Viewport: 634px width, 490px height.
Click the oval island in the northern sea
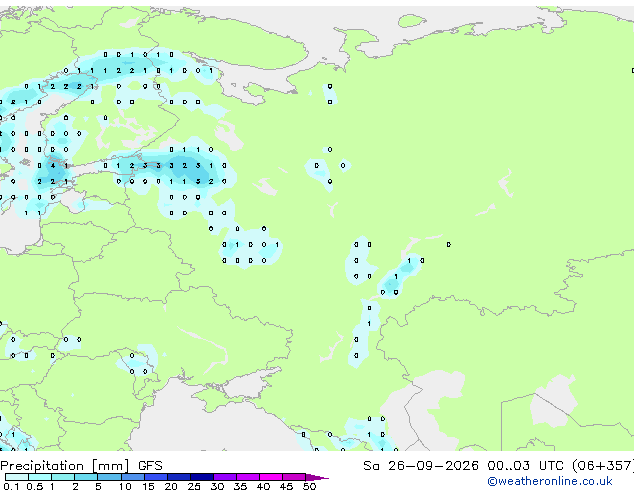(412, 21)
